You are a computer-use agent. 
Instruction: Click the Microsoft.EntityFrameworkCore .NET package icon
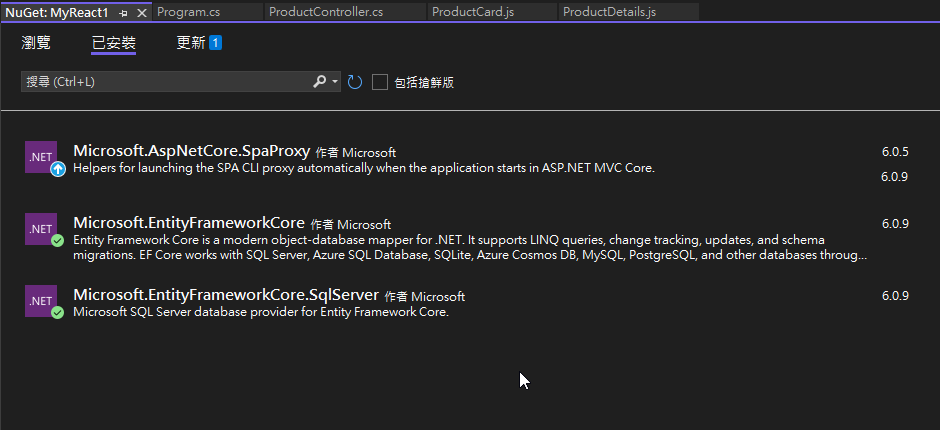click(41, 228)
